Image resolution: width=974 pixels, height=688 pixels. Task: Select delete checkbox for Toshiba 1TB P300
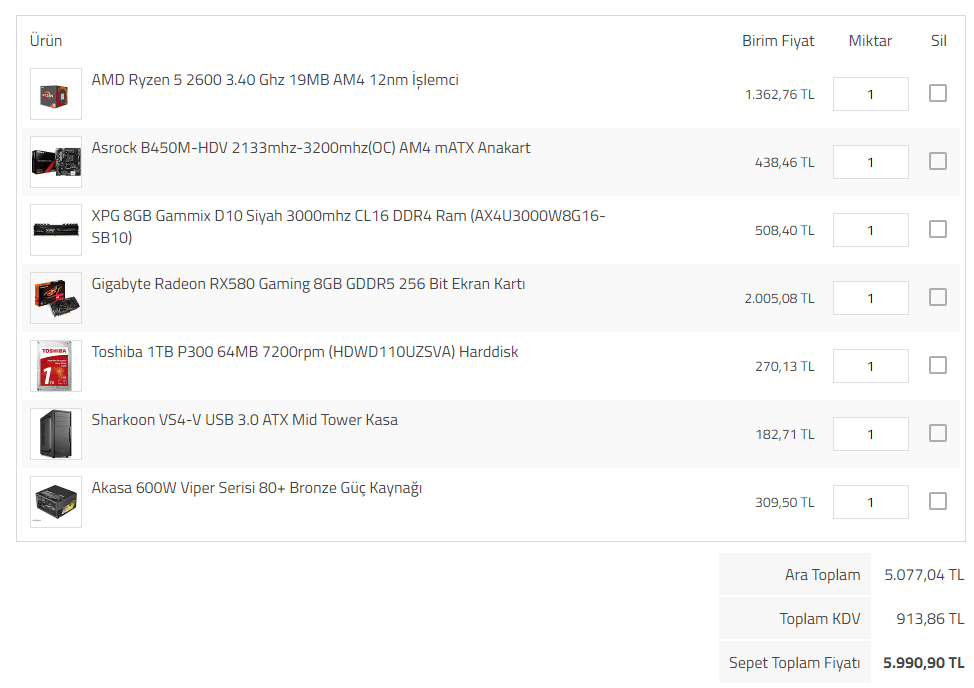(x=938, y=365)
